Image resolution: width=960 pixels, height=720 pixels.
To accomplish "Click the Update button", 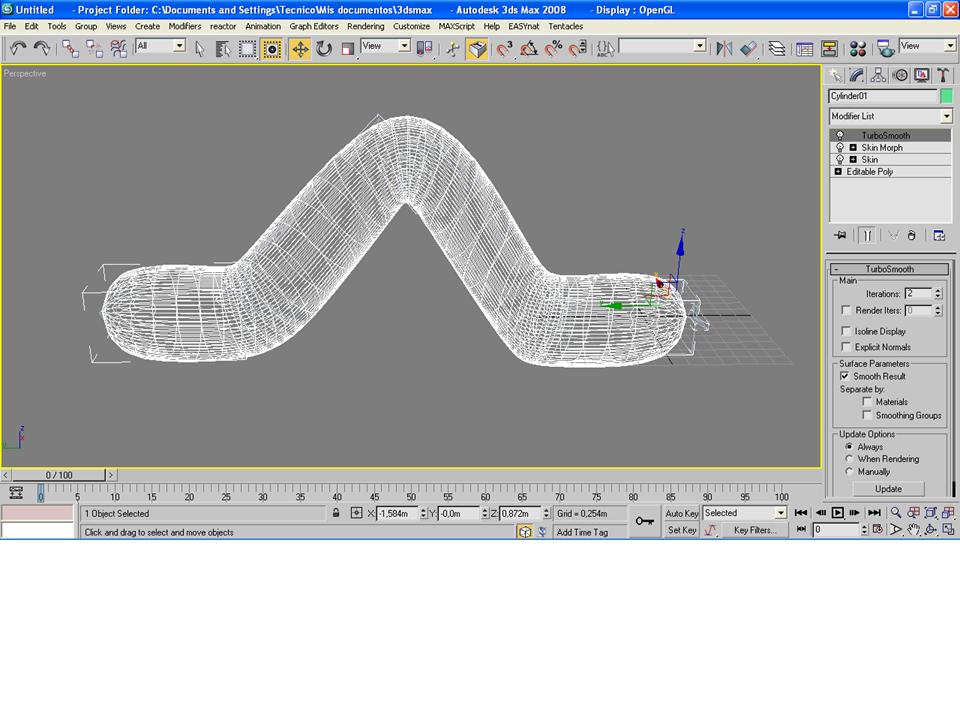I will tap(888, 489).
